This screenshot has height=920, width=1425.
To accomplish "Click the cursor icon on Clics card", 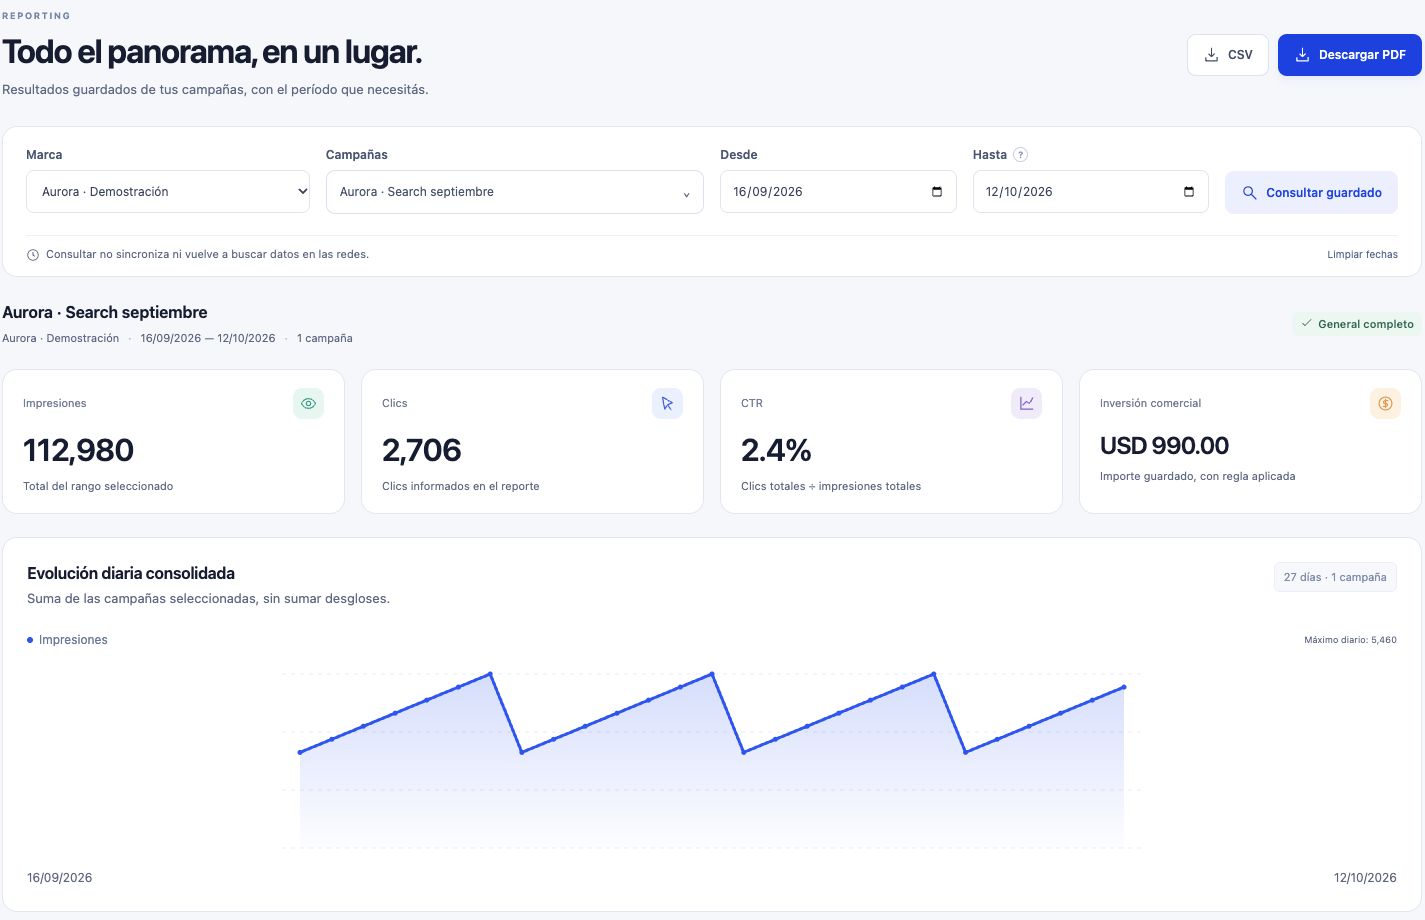I will [x=667, y=404].
